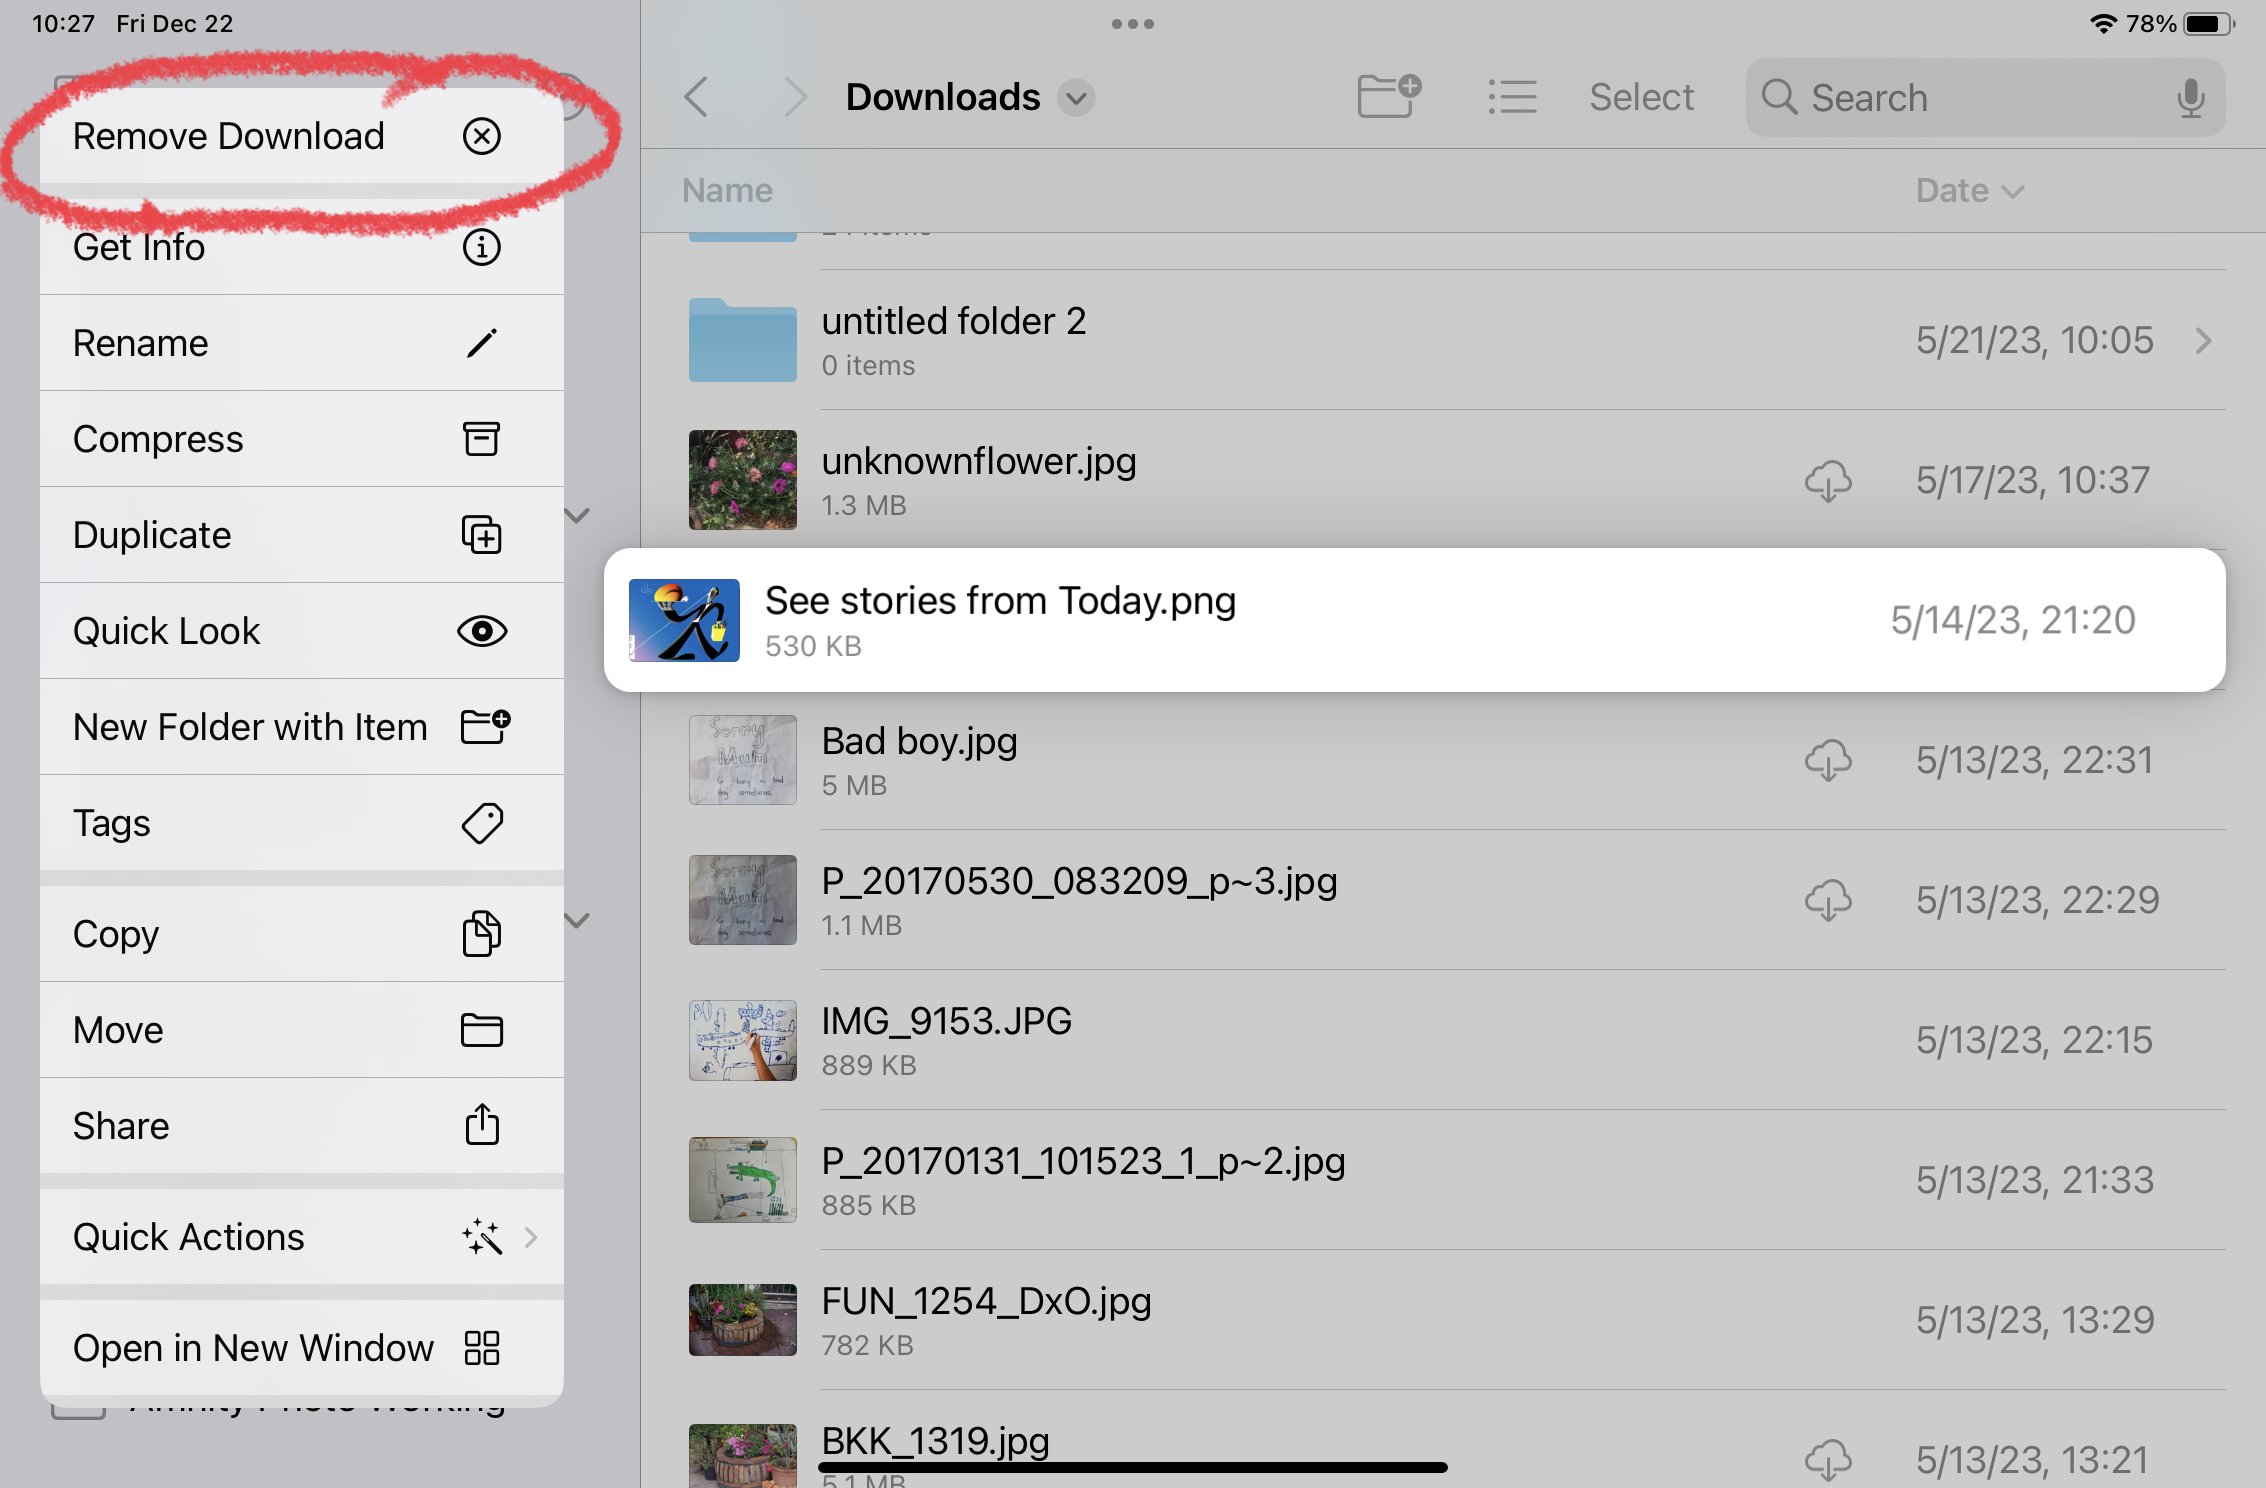Open the Downloads location dropdown
This screenshot has height=1488, width=2266.
point(1077,98)
